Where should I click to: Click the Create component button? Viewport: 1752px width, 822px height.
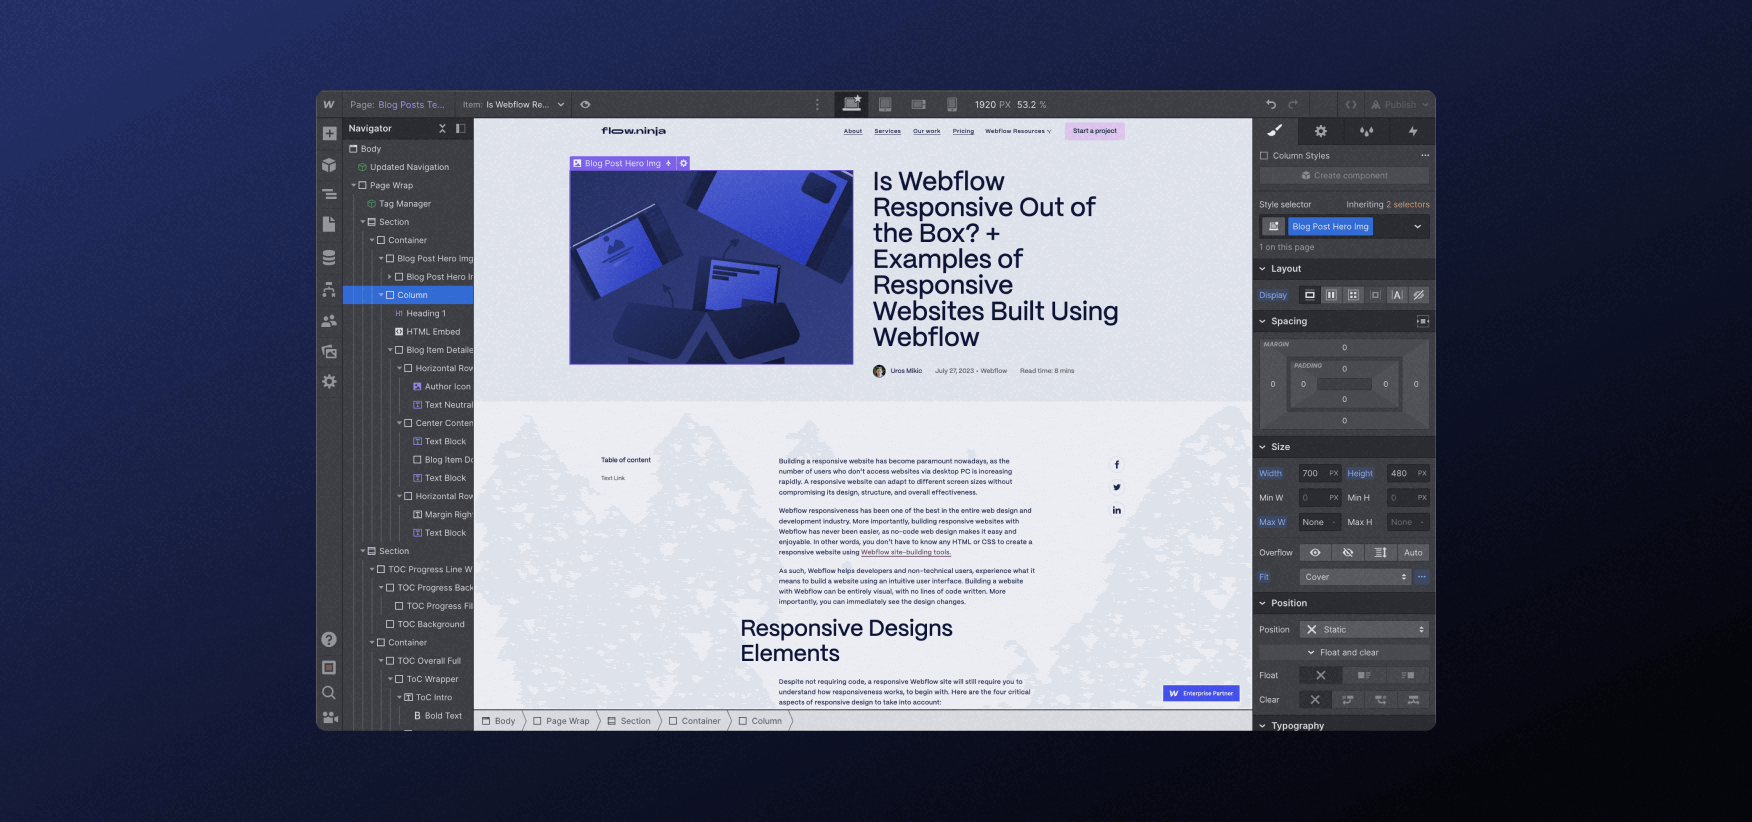click(x=1344, y=175)
